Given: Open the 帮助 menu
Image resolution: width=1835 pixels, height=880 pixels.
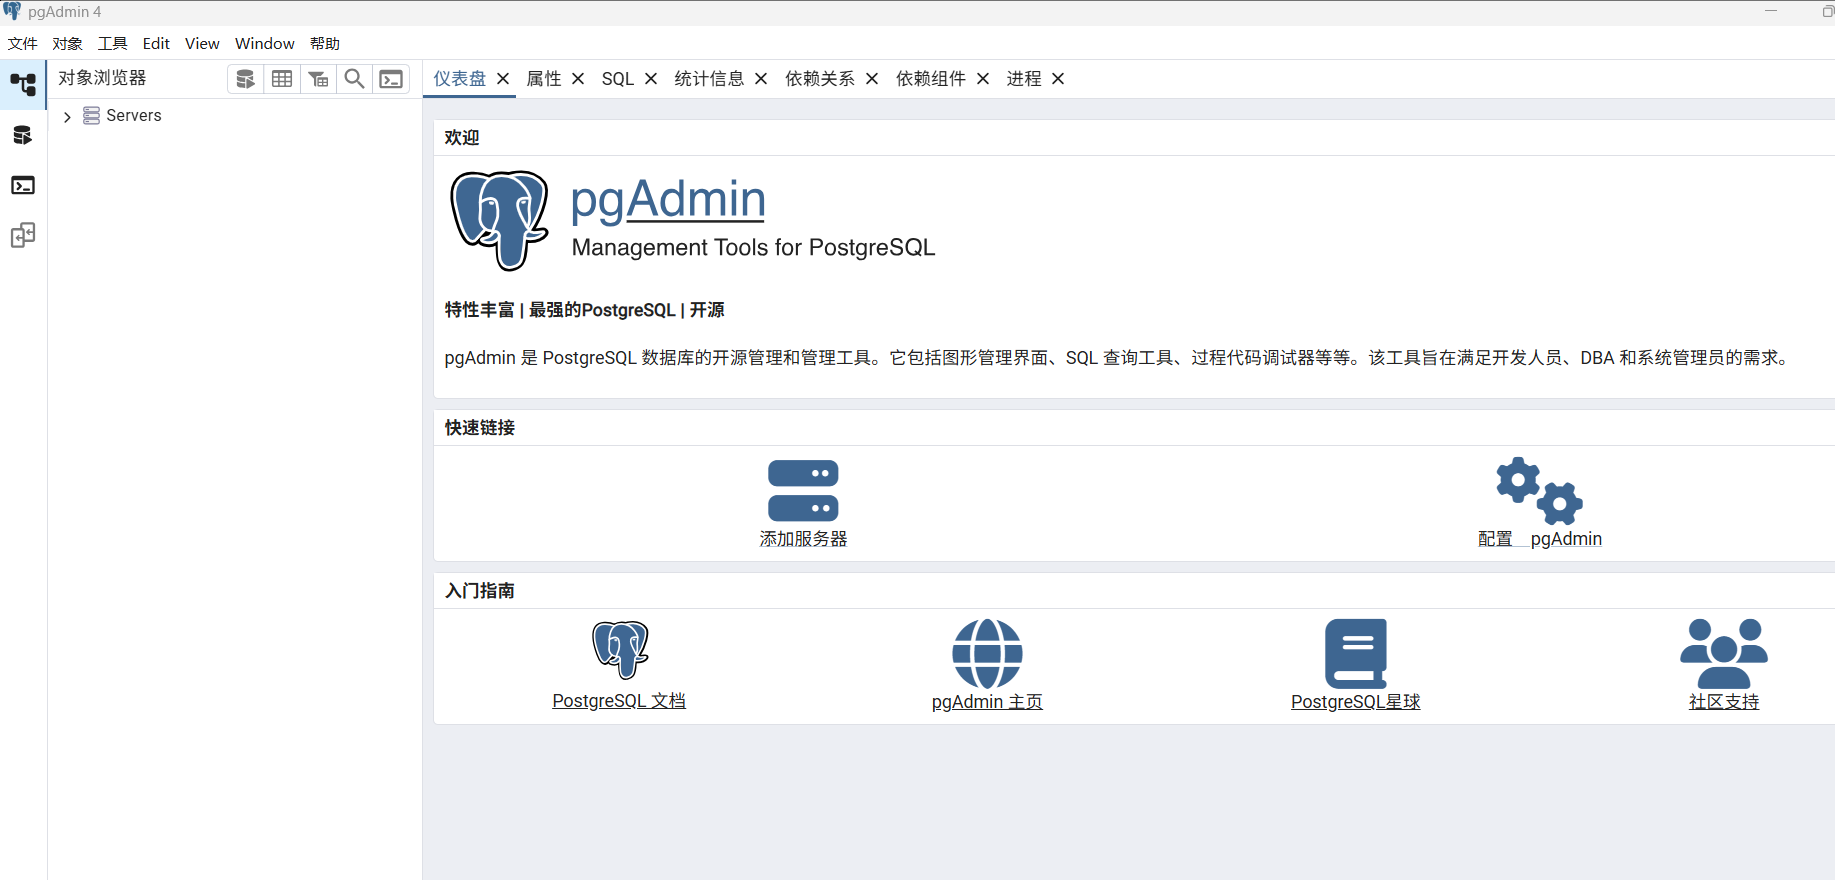Looking at the screenshot, I should coord(325,44).
